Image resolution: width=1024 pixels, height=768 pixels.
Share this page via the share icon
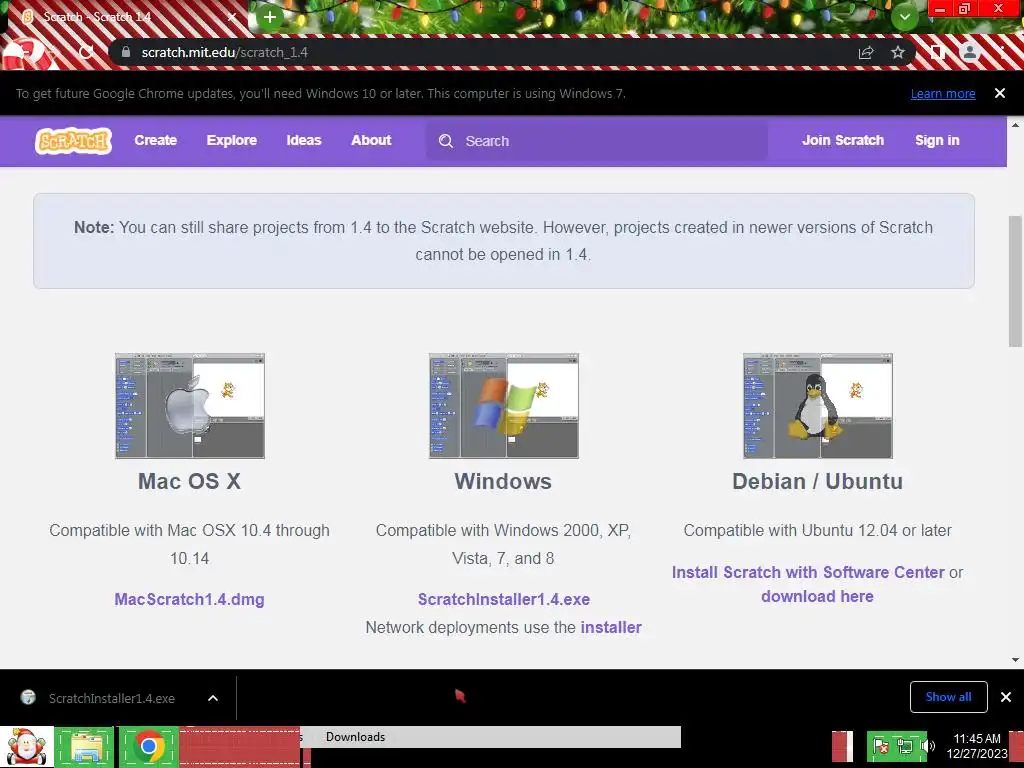(866, 52)
